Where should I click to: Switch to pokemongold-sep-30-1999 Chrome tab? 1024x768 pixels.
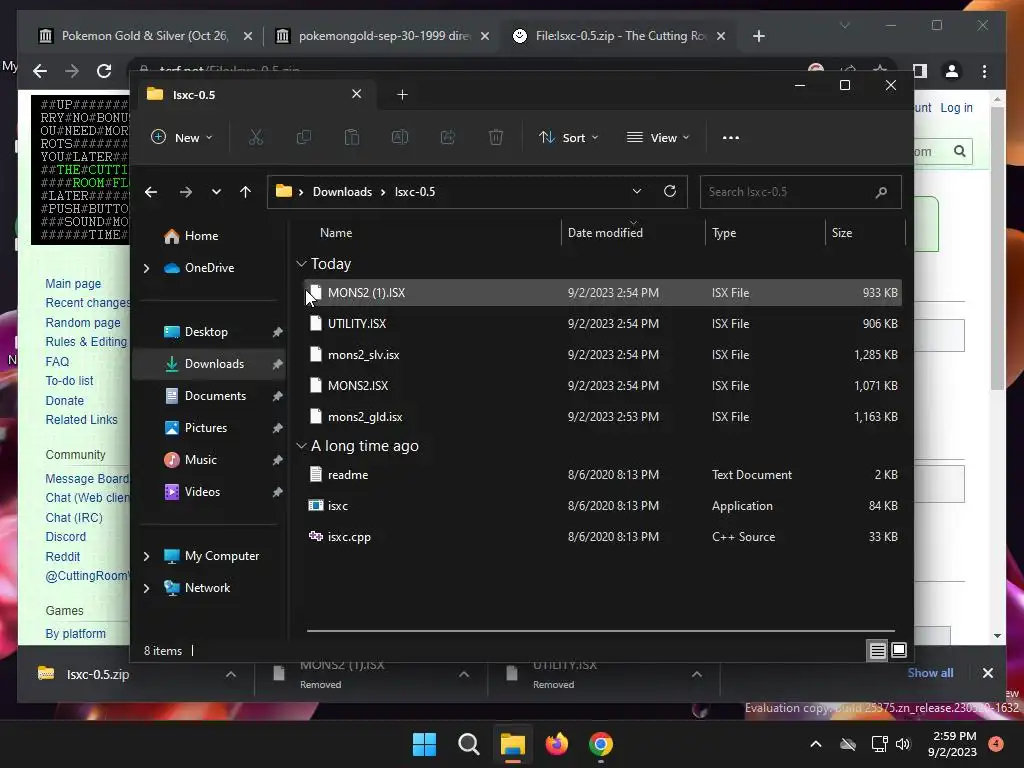click(382, 36)
